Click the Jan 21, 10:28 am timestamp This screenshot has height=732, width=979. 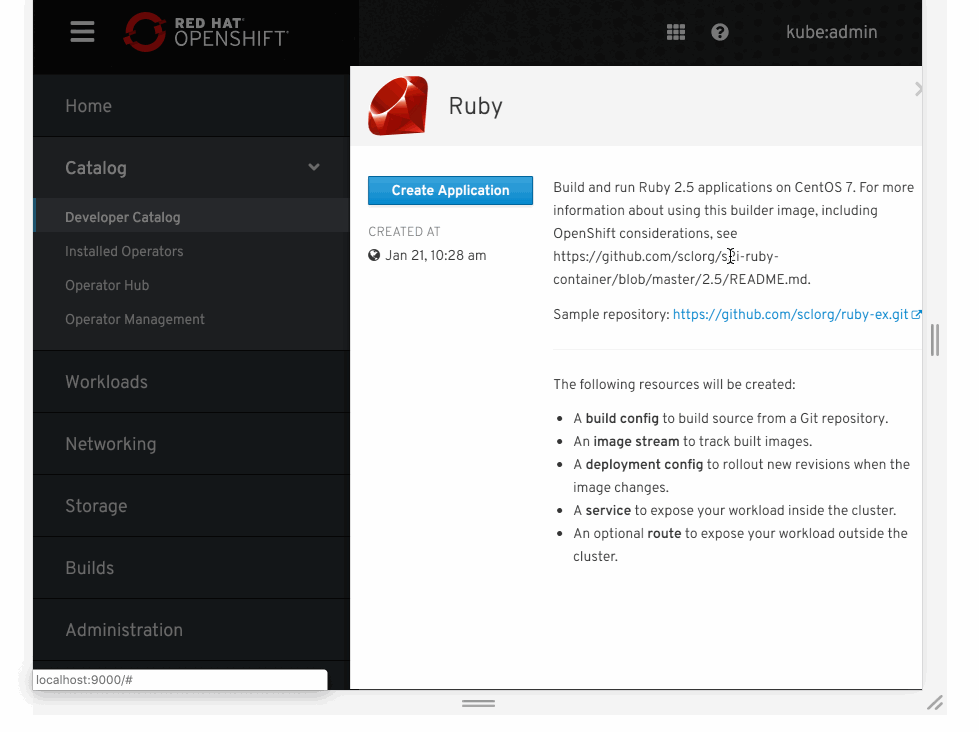[435, 255]
